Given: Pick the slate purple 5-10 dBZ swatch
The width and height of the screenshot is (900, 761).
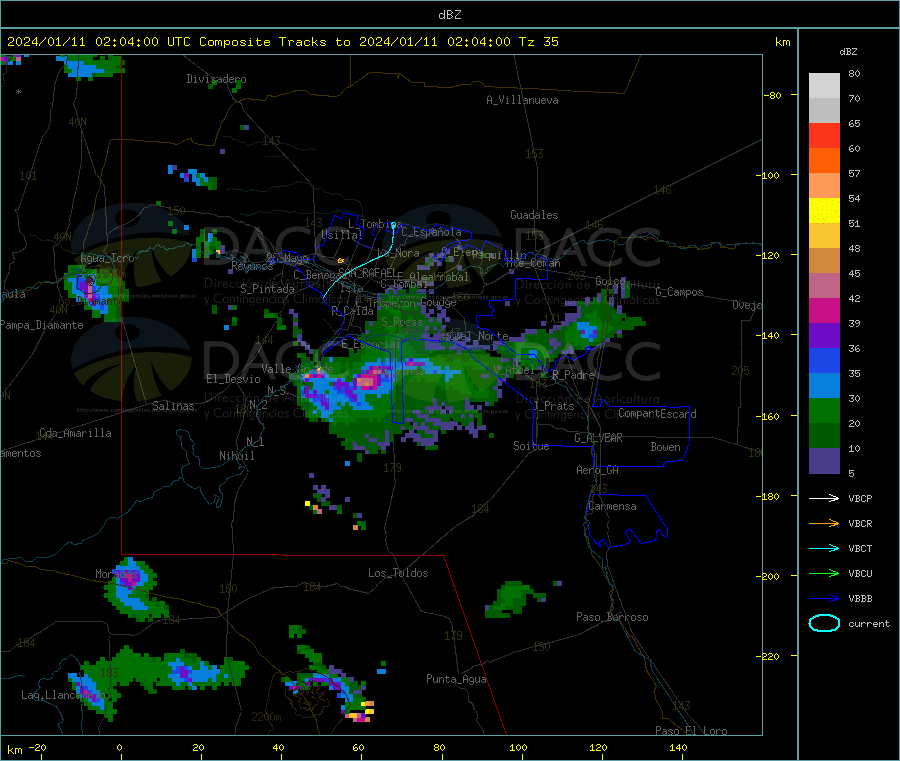Looking at the screenshot, I should click(x=824, y=461).
